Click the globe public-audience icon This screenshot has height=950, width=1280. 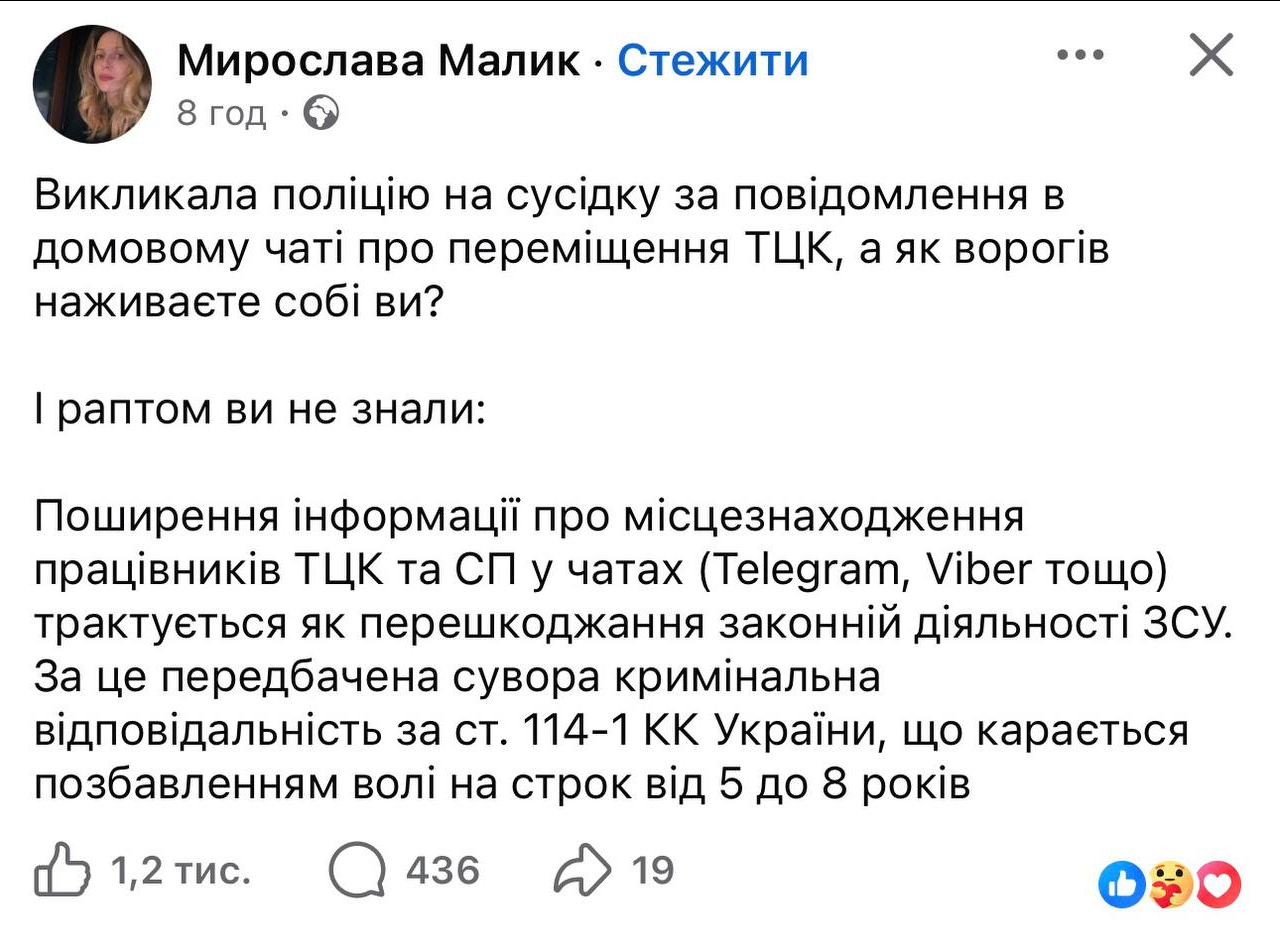tap(320, 114)
